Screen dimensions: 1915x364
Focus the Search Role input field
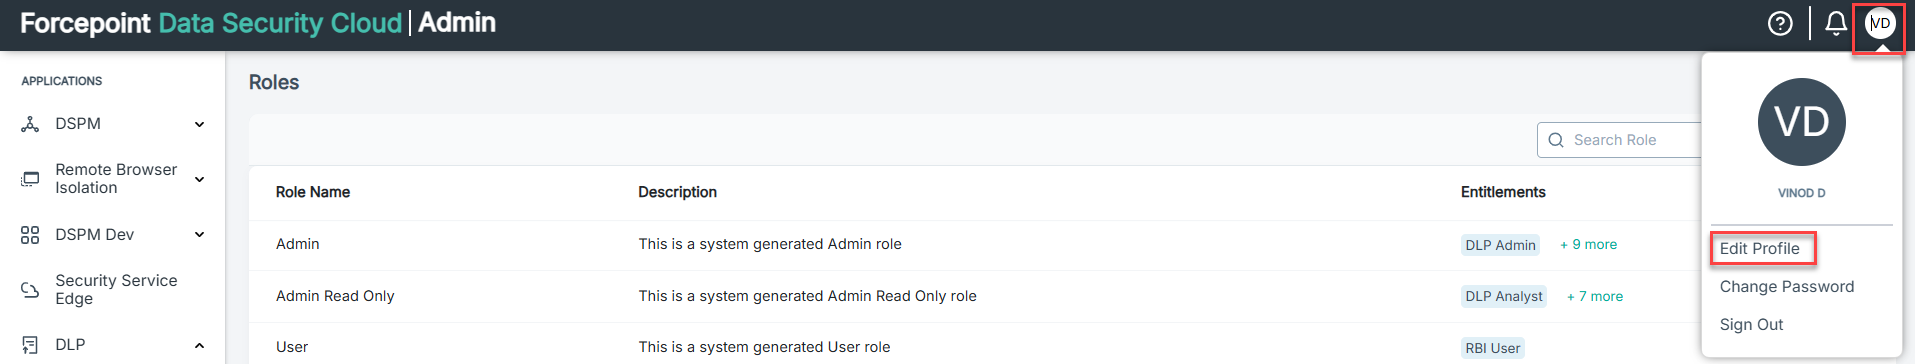(x=1620, y=140)
